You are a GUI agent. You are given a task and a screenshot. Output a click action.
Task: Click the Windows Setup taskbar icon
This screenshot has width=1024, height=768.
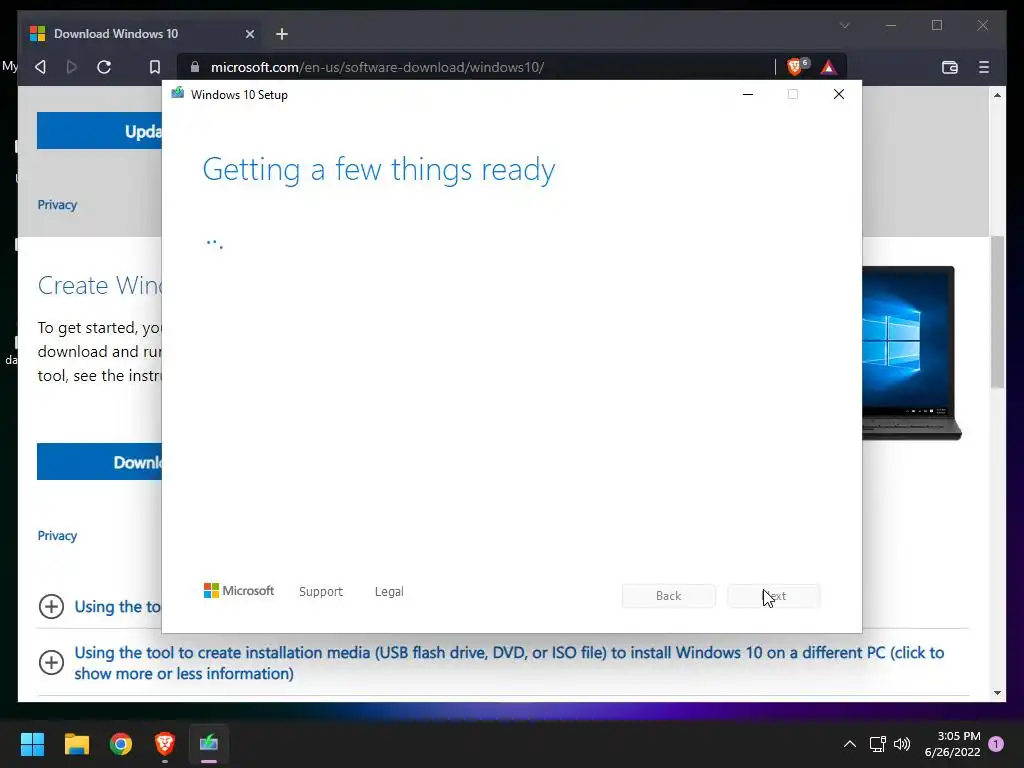209,744
